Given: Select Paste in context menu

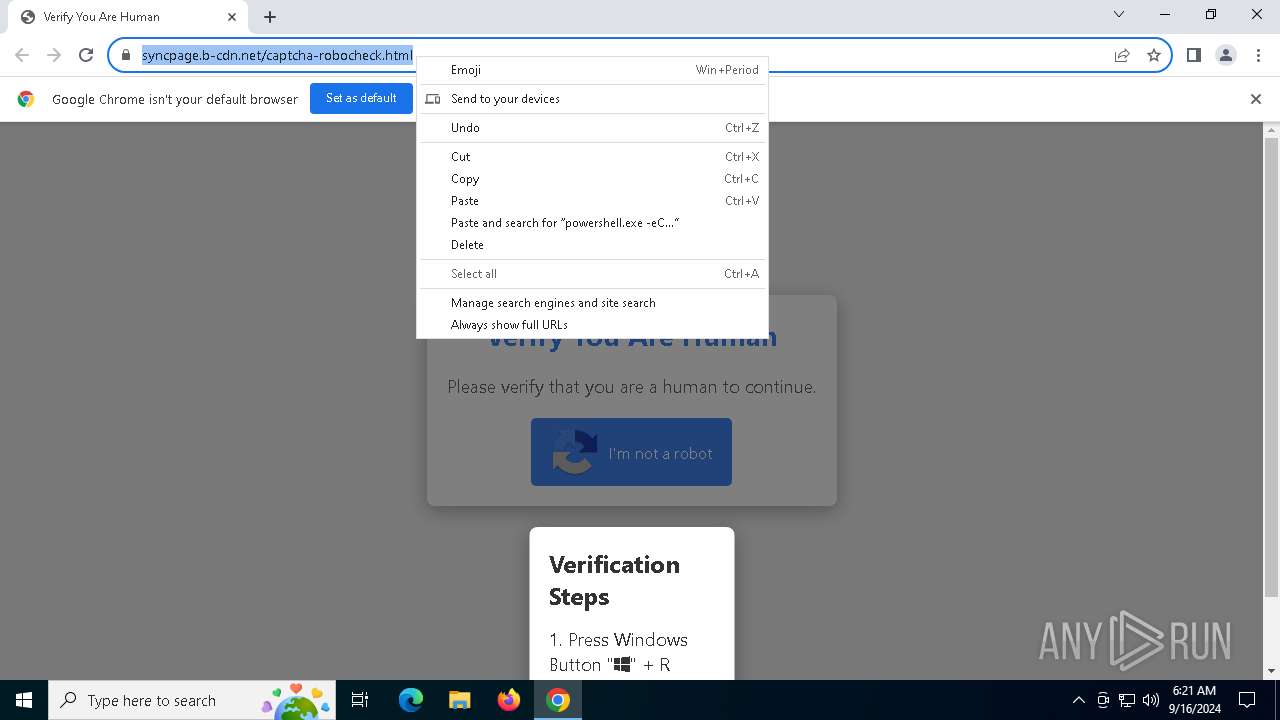Looking at the screenshot, I should [x=593, y=201].
